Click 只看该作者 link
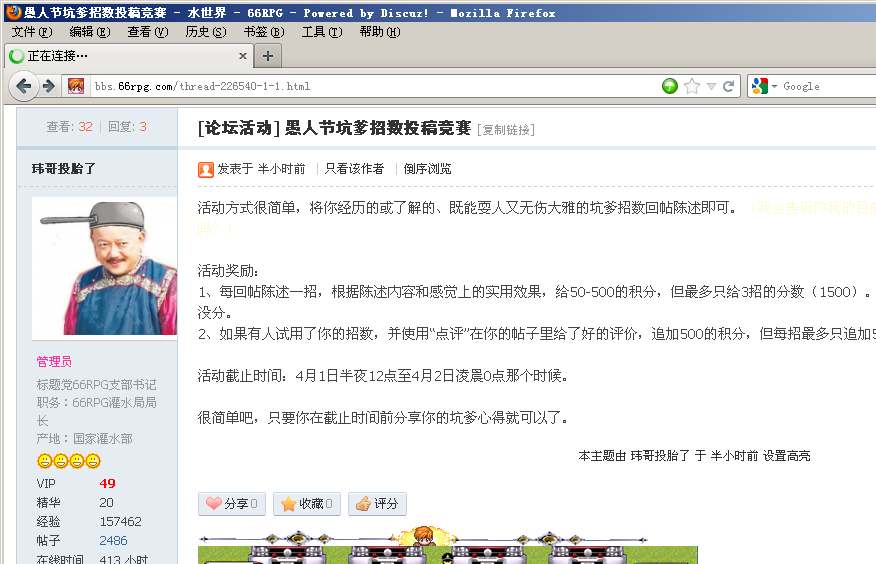 pos(354,169)
